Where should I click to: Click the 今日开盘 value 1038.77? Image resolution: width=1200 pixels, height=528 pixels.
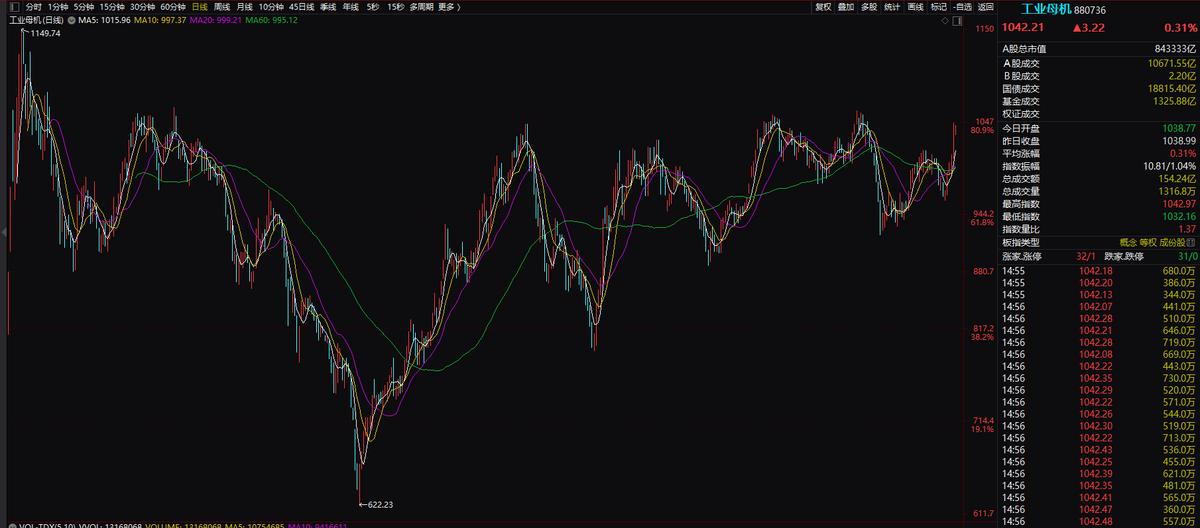pos(1180,128)
